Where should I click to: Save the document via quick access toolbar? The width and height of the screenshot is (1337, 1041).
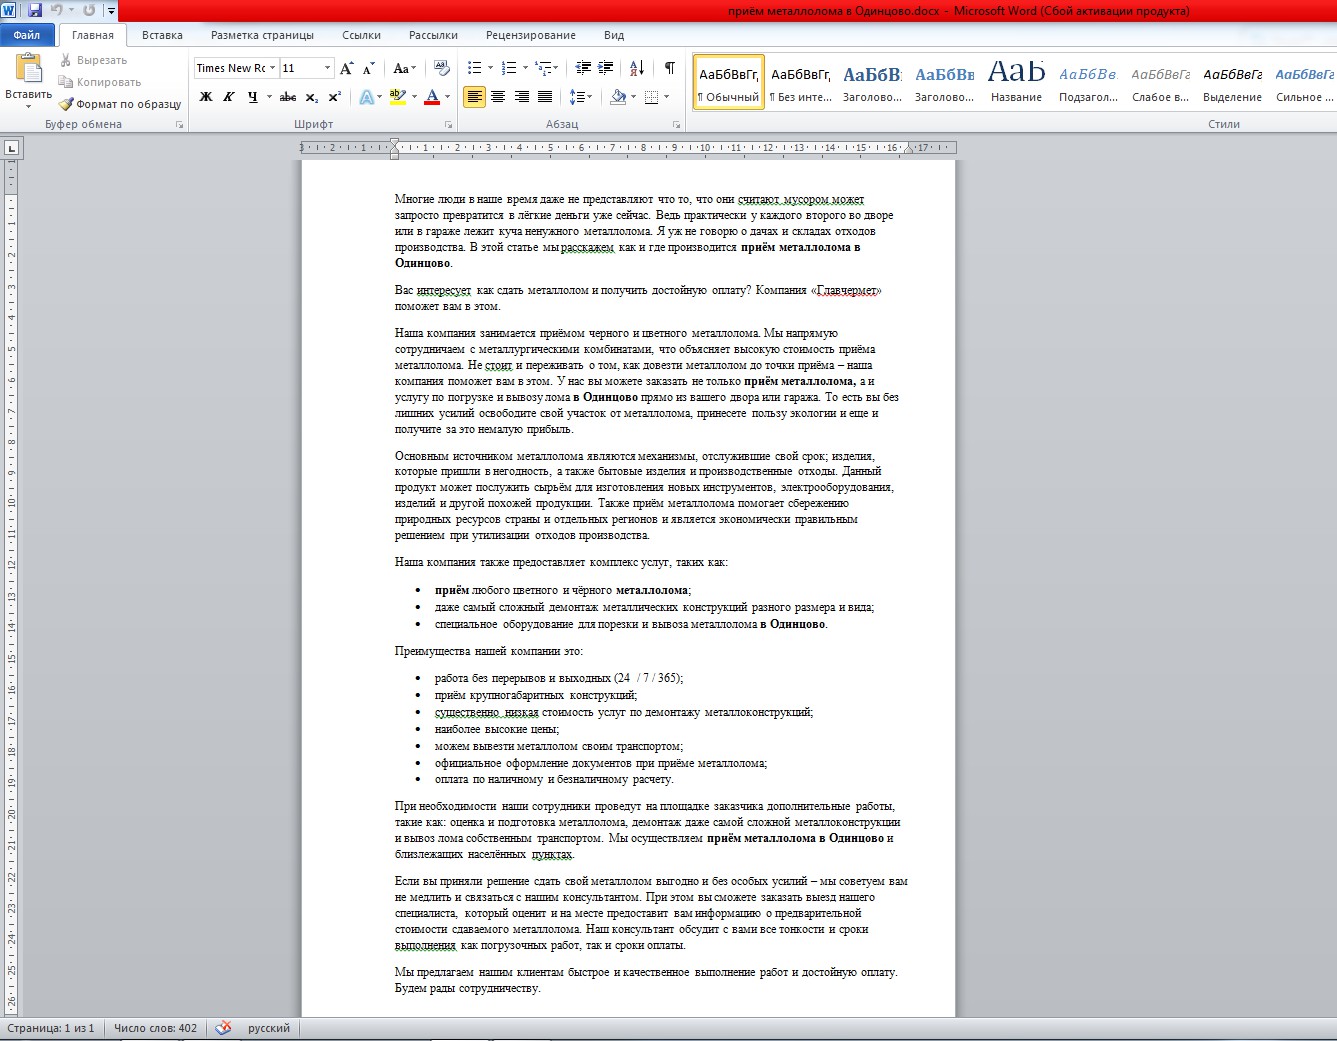click(x=35, y=10)
